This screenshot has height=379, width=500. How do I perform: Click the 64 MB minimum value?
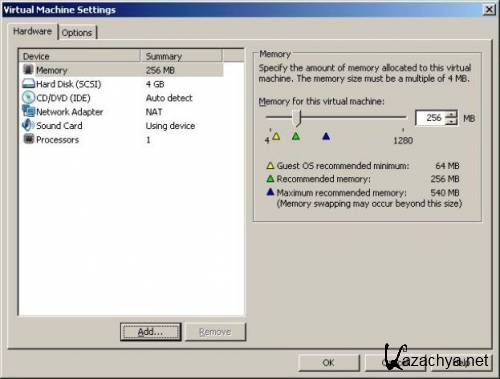pyautogui.click(x=447, y=166)
